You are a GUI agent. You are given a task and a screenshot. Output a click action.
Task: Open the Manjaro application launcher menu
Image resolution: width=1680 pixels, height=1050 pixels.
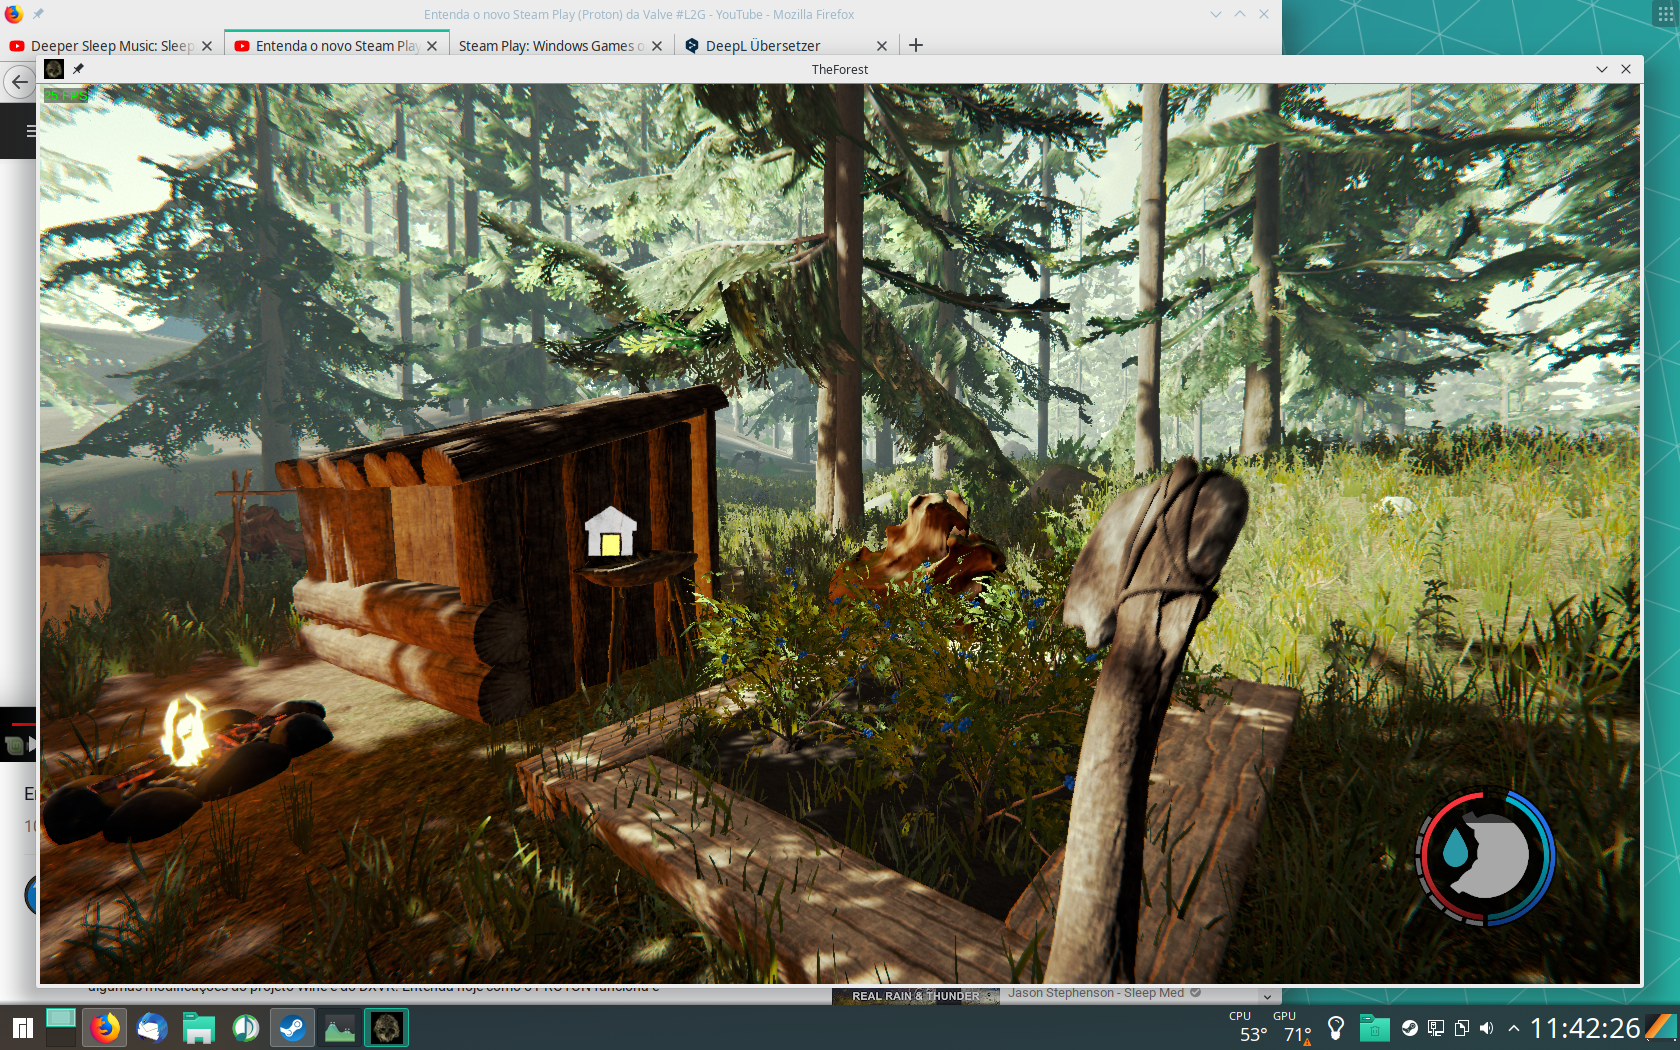(22, 1028)
